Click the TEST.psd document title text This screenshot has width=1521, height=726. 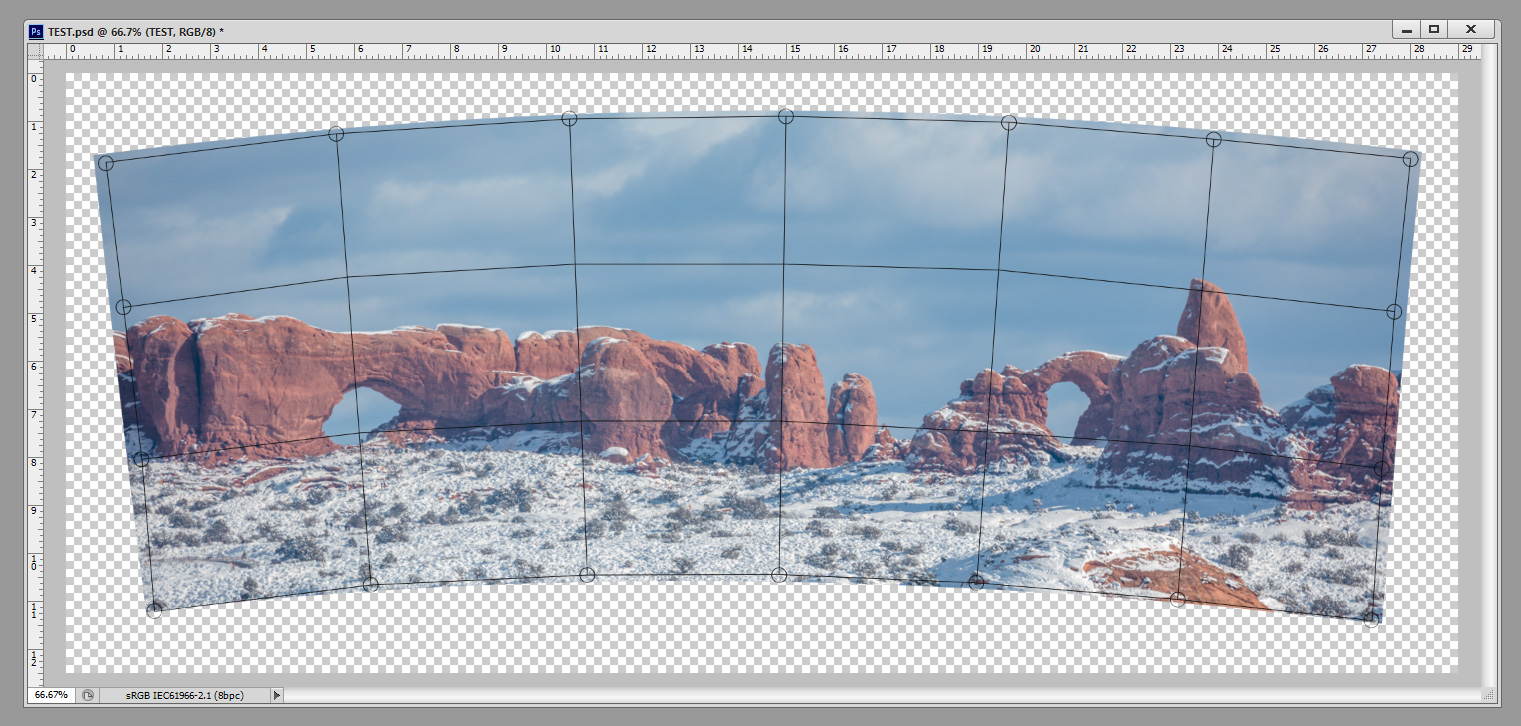coord(135,31)
